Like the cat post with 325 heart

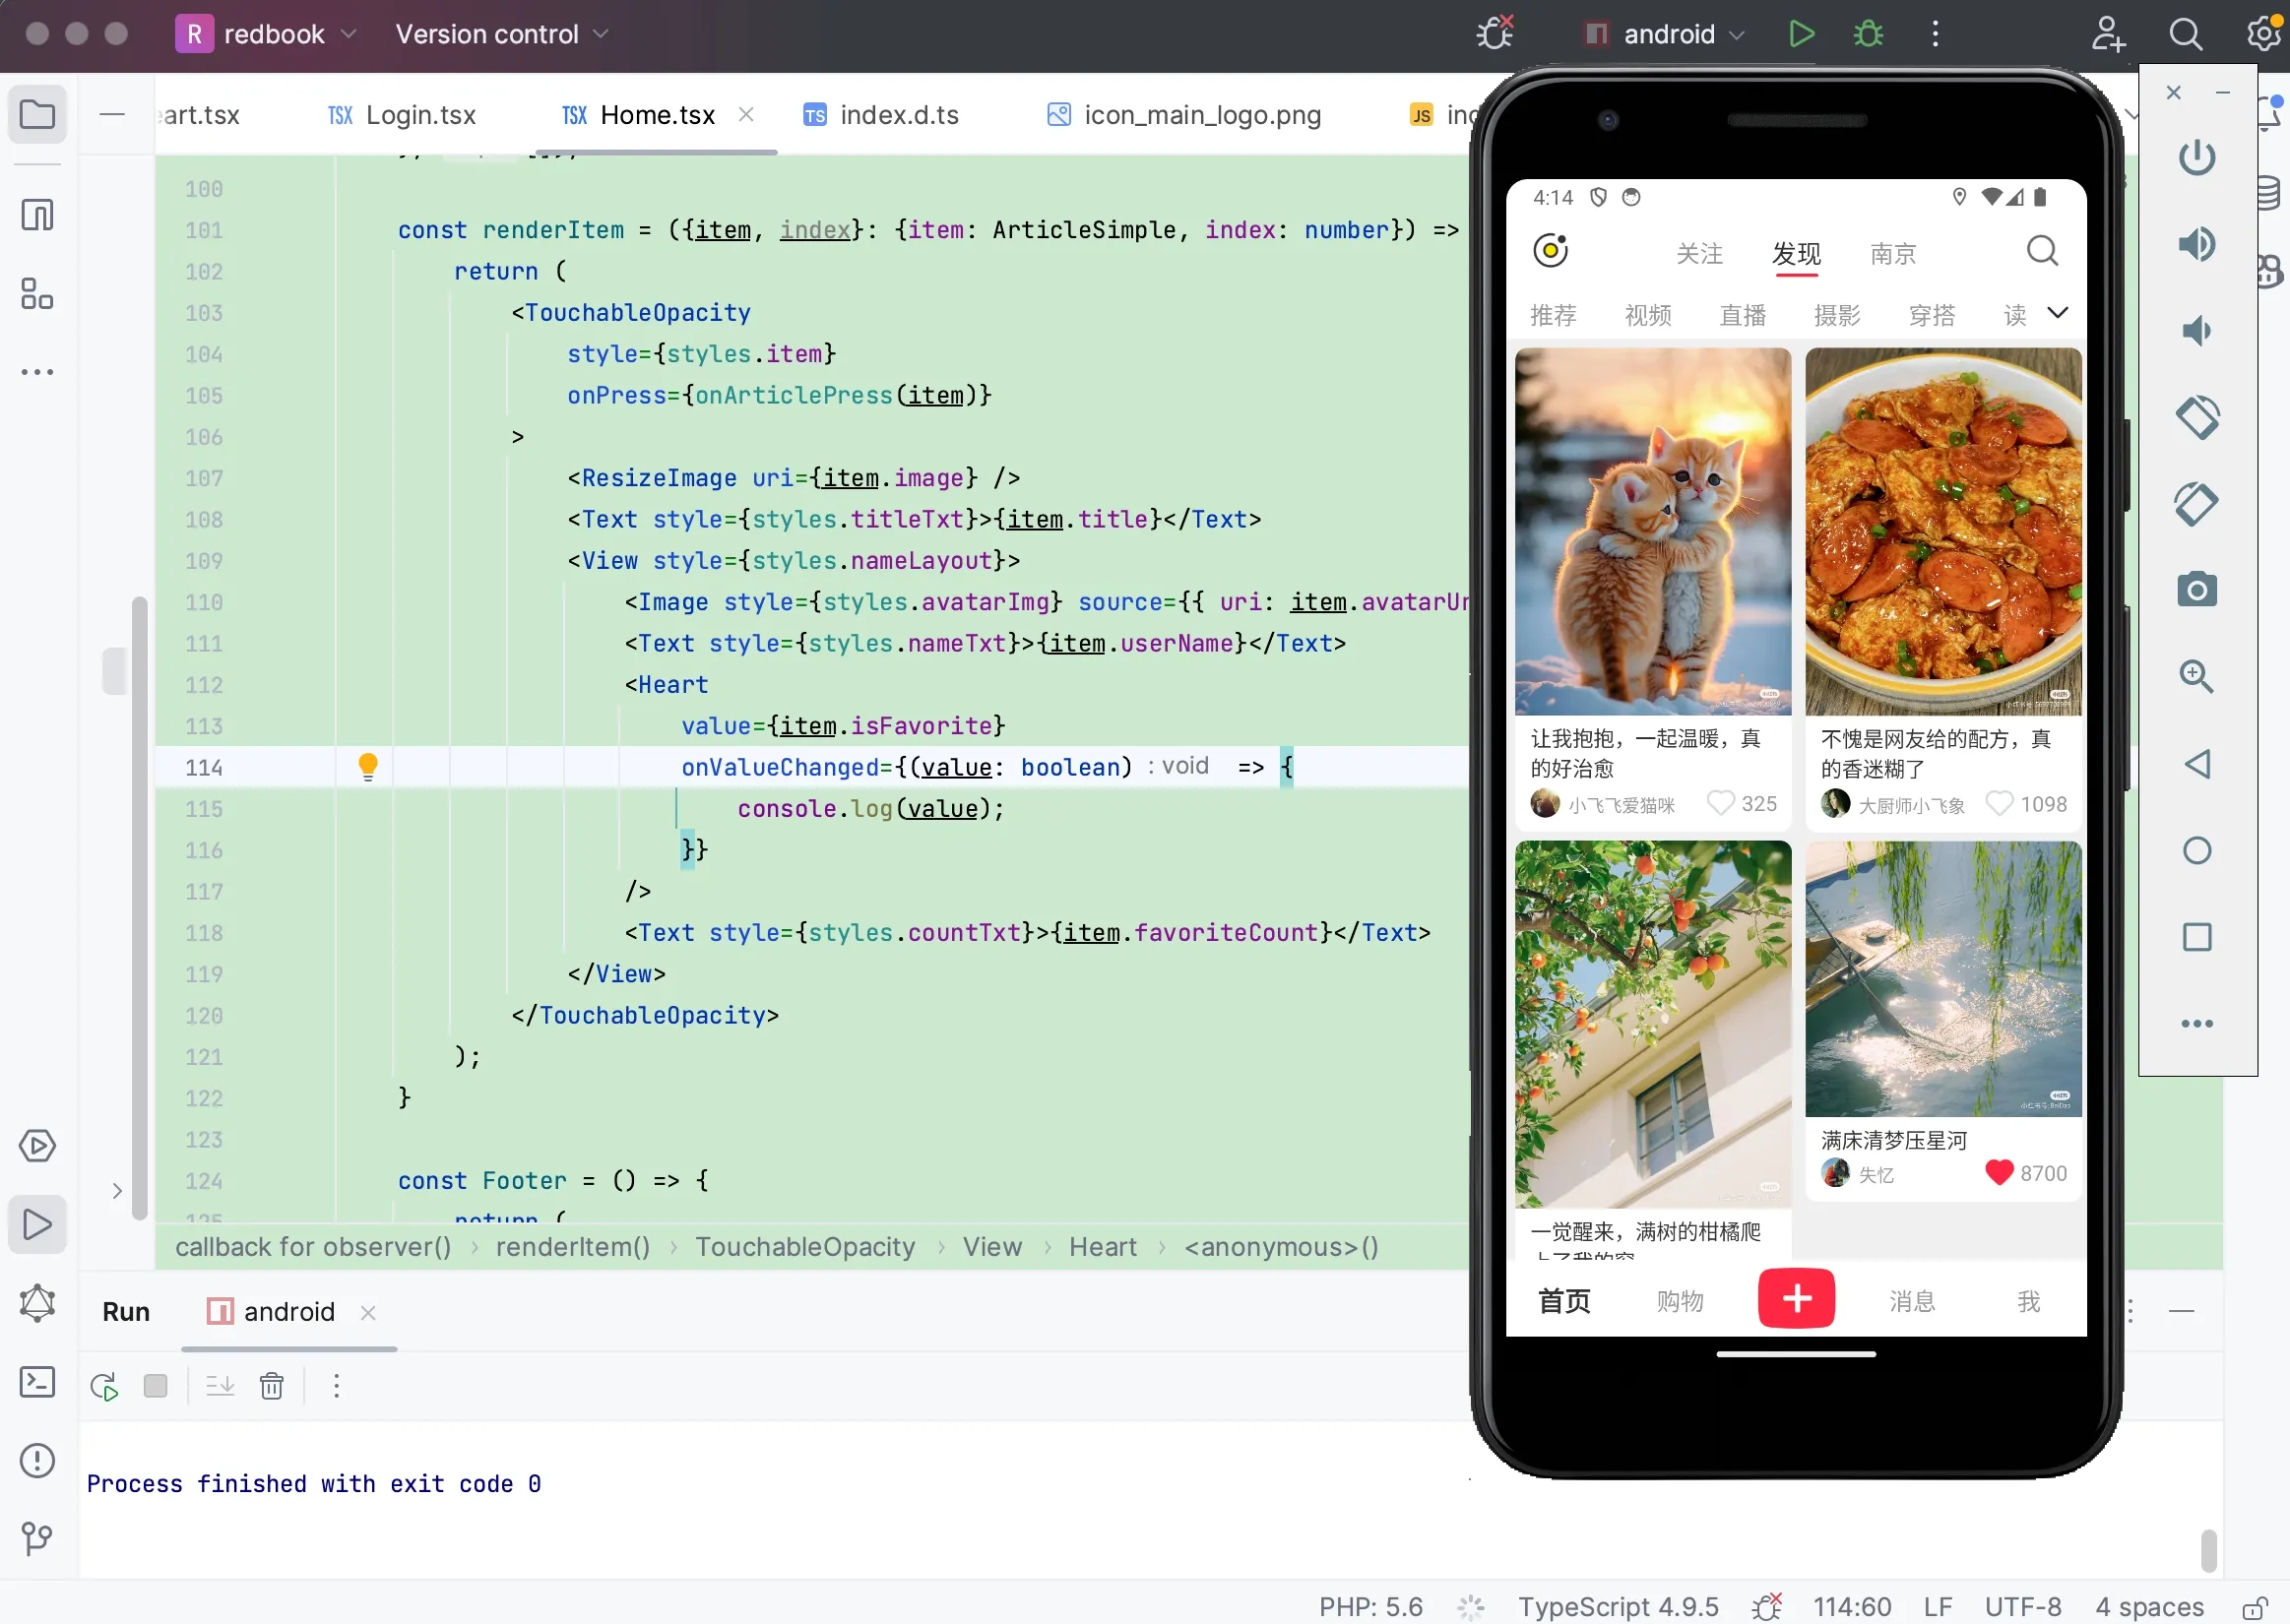[1720, 803]
